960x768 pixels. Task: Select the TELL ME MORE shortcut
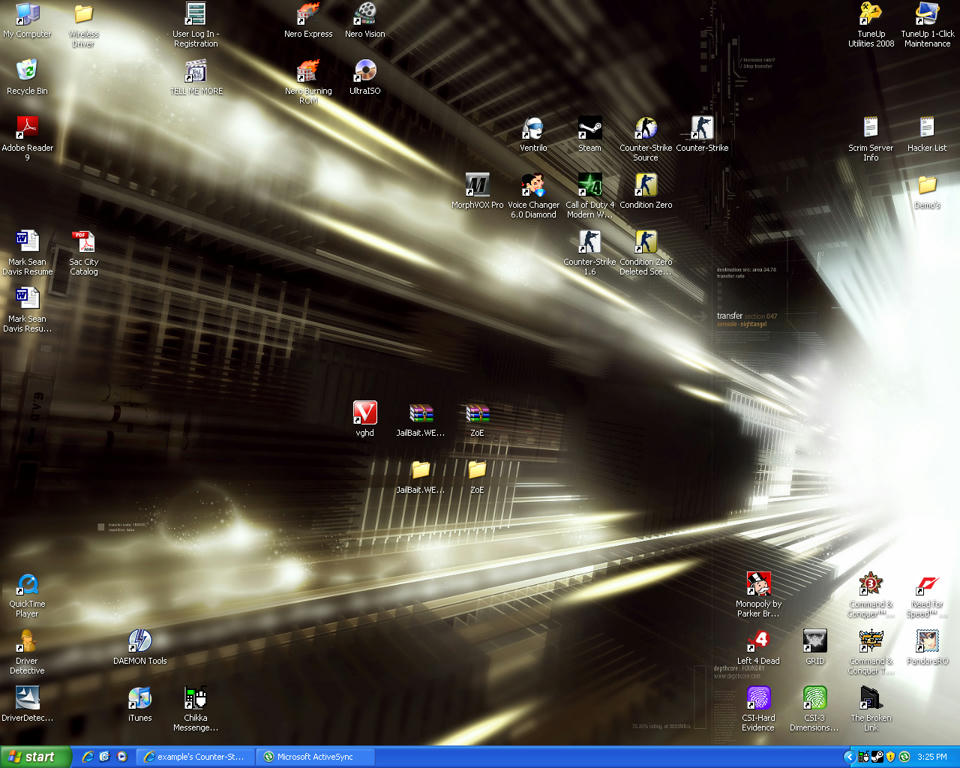[x=196, y=78]
